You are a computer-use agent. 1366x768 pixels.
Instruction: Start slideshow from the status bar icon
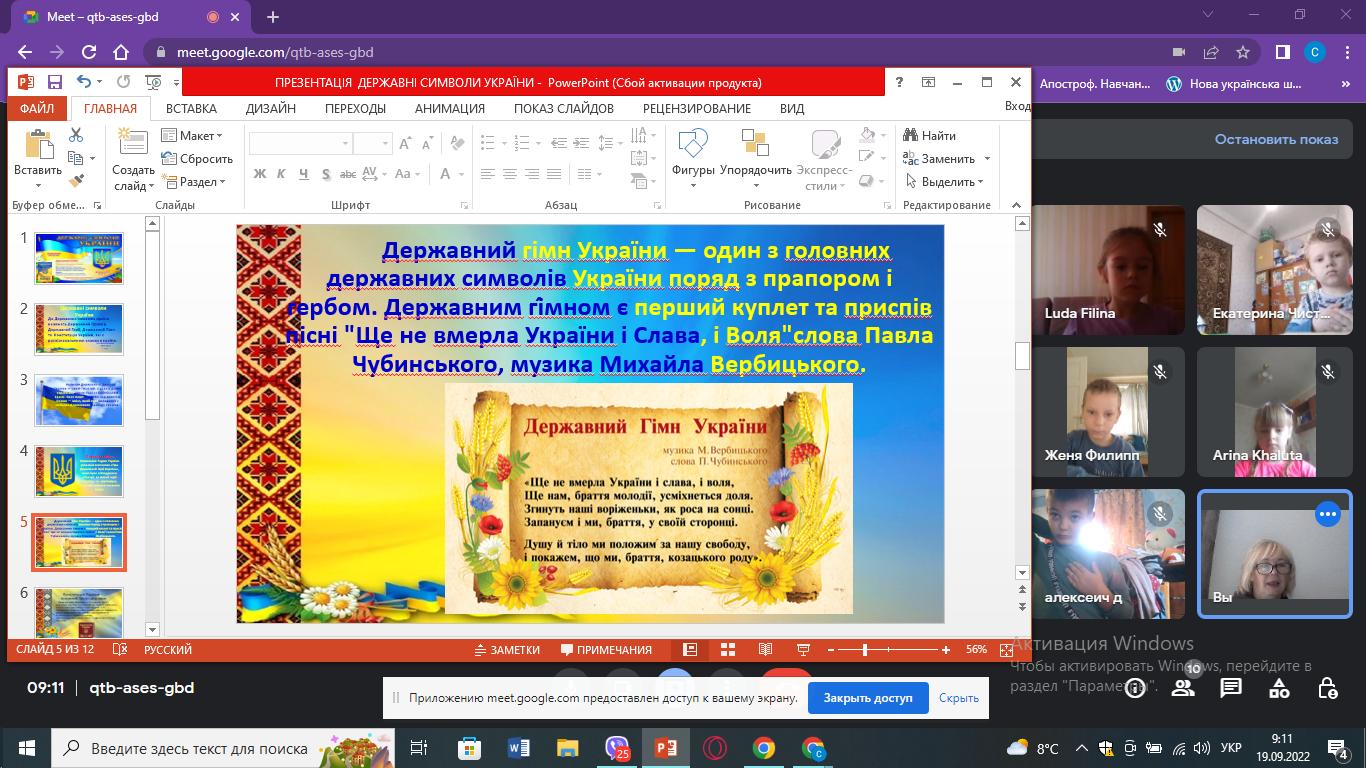pos(803,650)
